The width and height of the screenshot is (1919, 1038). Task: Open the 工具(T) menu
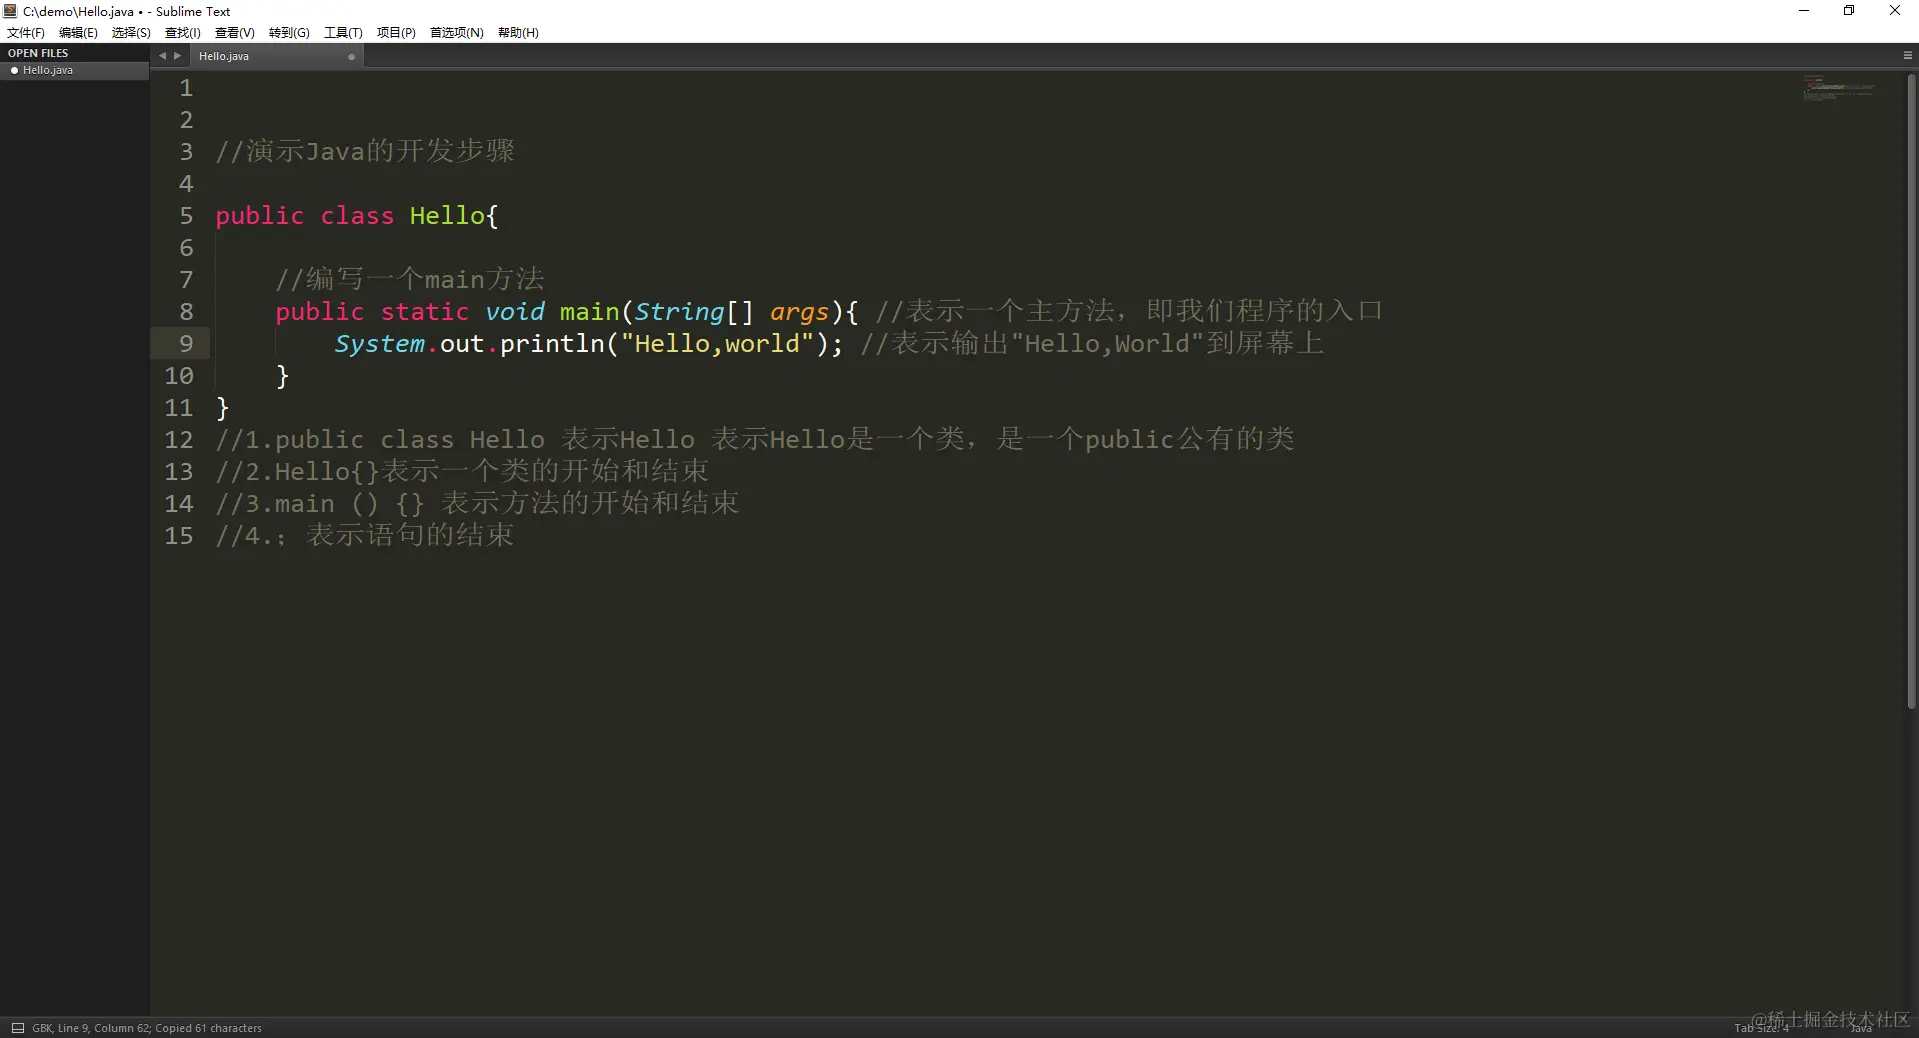(343, 32)
